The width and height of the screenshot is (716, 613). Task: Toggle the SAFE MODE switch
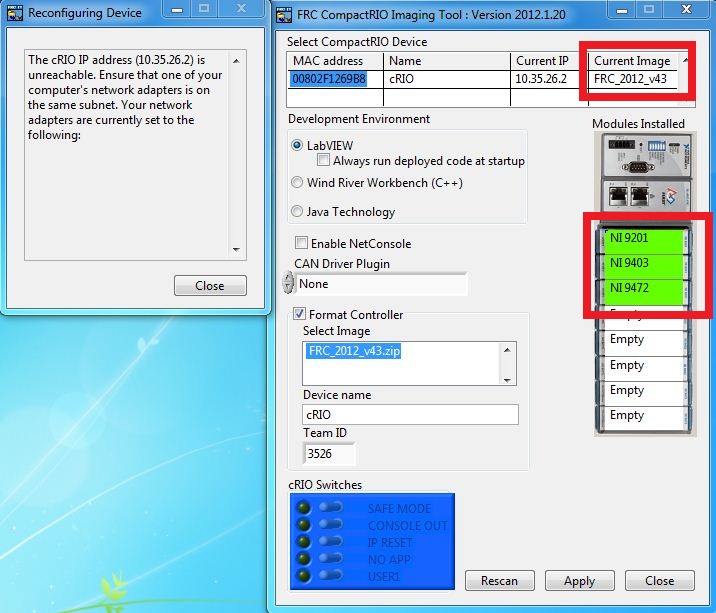pyautogui.click(x=331, y=507)
